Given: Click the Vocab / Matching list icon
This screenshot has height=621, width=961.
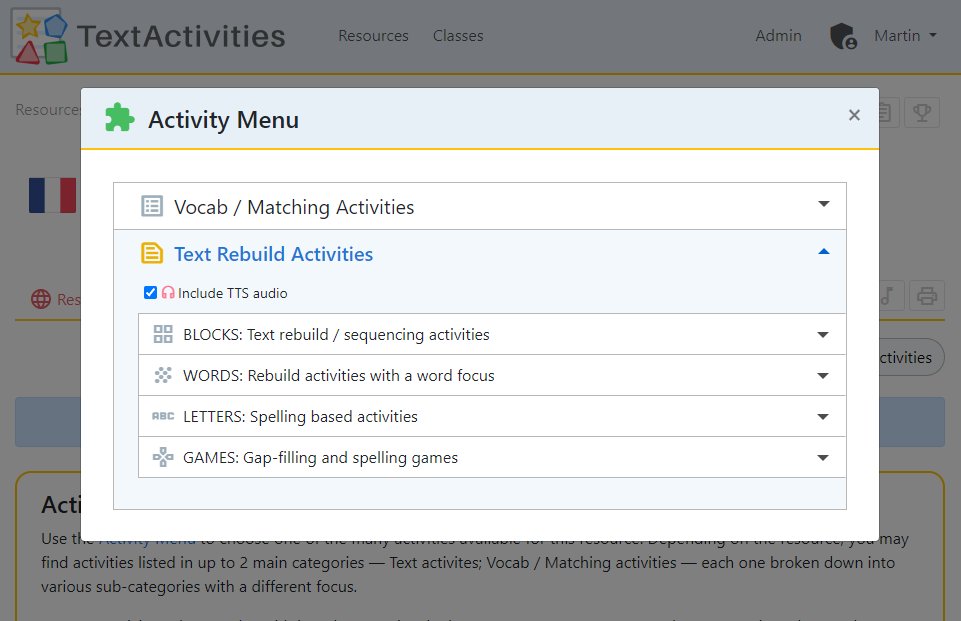Looking at the screenshot, I should point(152,206).
